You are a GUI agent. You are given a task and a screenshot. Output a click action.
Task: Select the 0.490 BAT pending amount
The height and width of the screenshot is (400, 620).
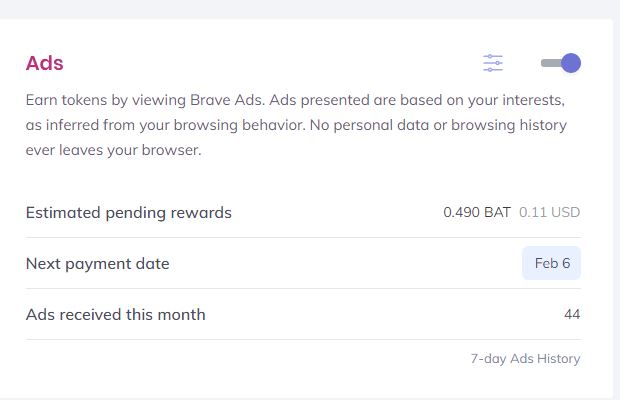[x=477, y=212]
